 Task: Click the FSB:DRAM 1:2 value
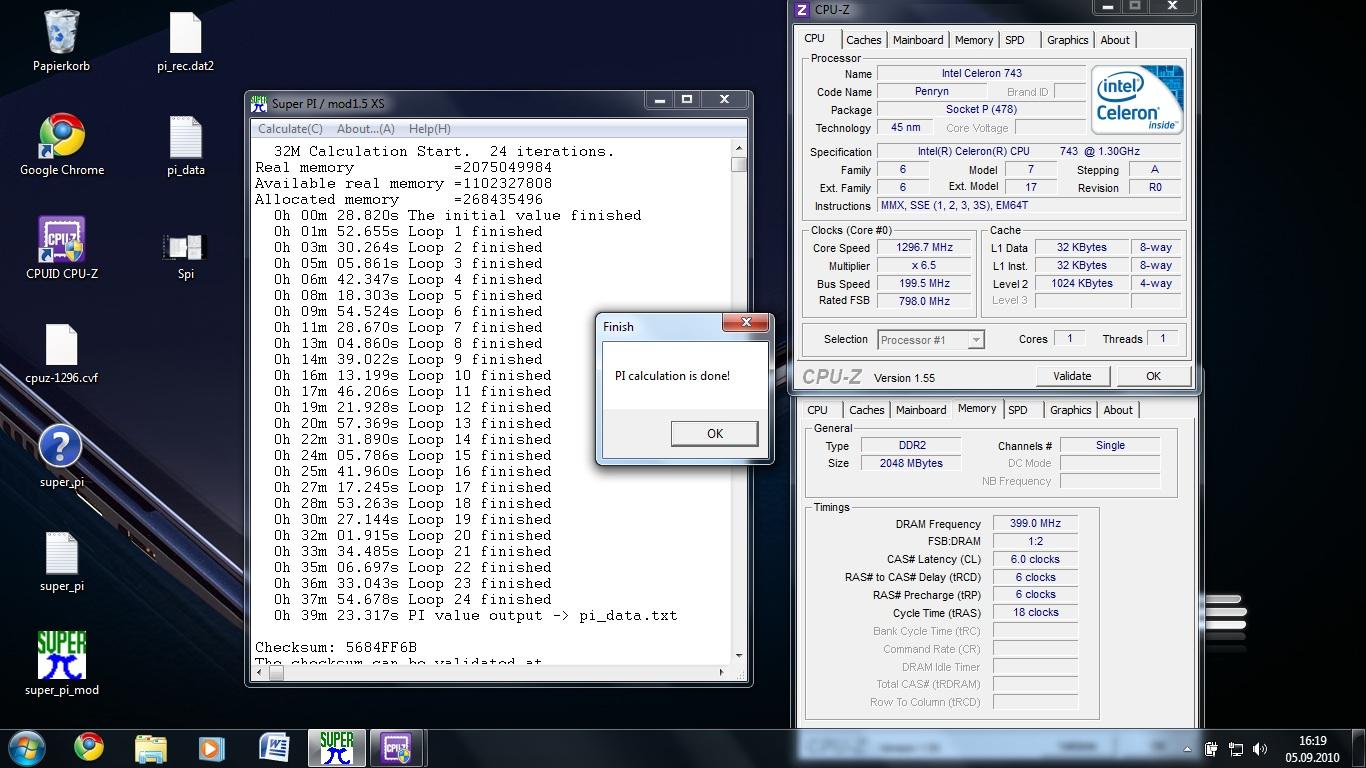pyautogui.click(x=1035, y=541)
